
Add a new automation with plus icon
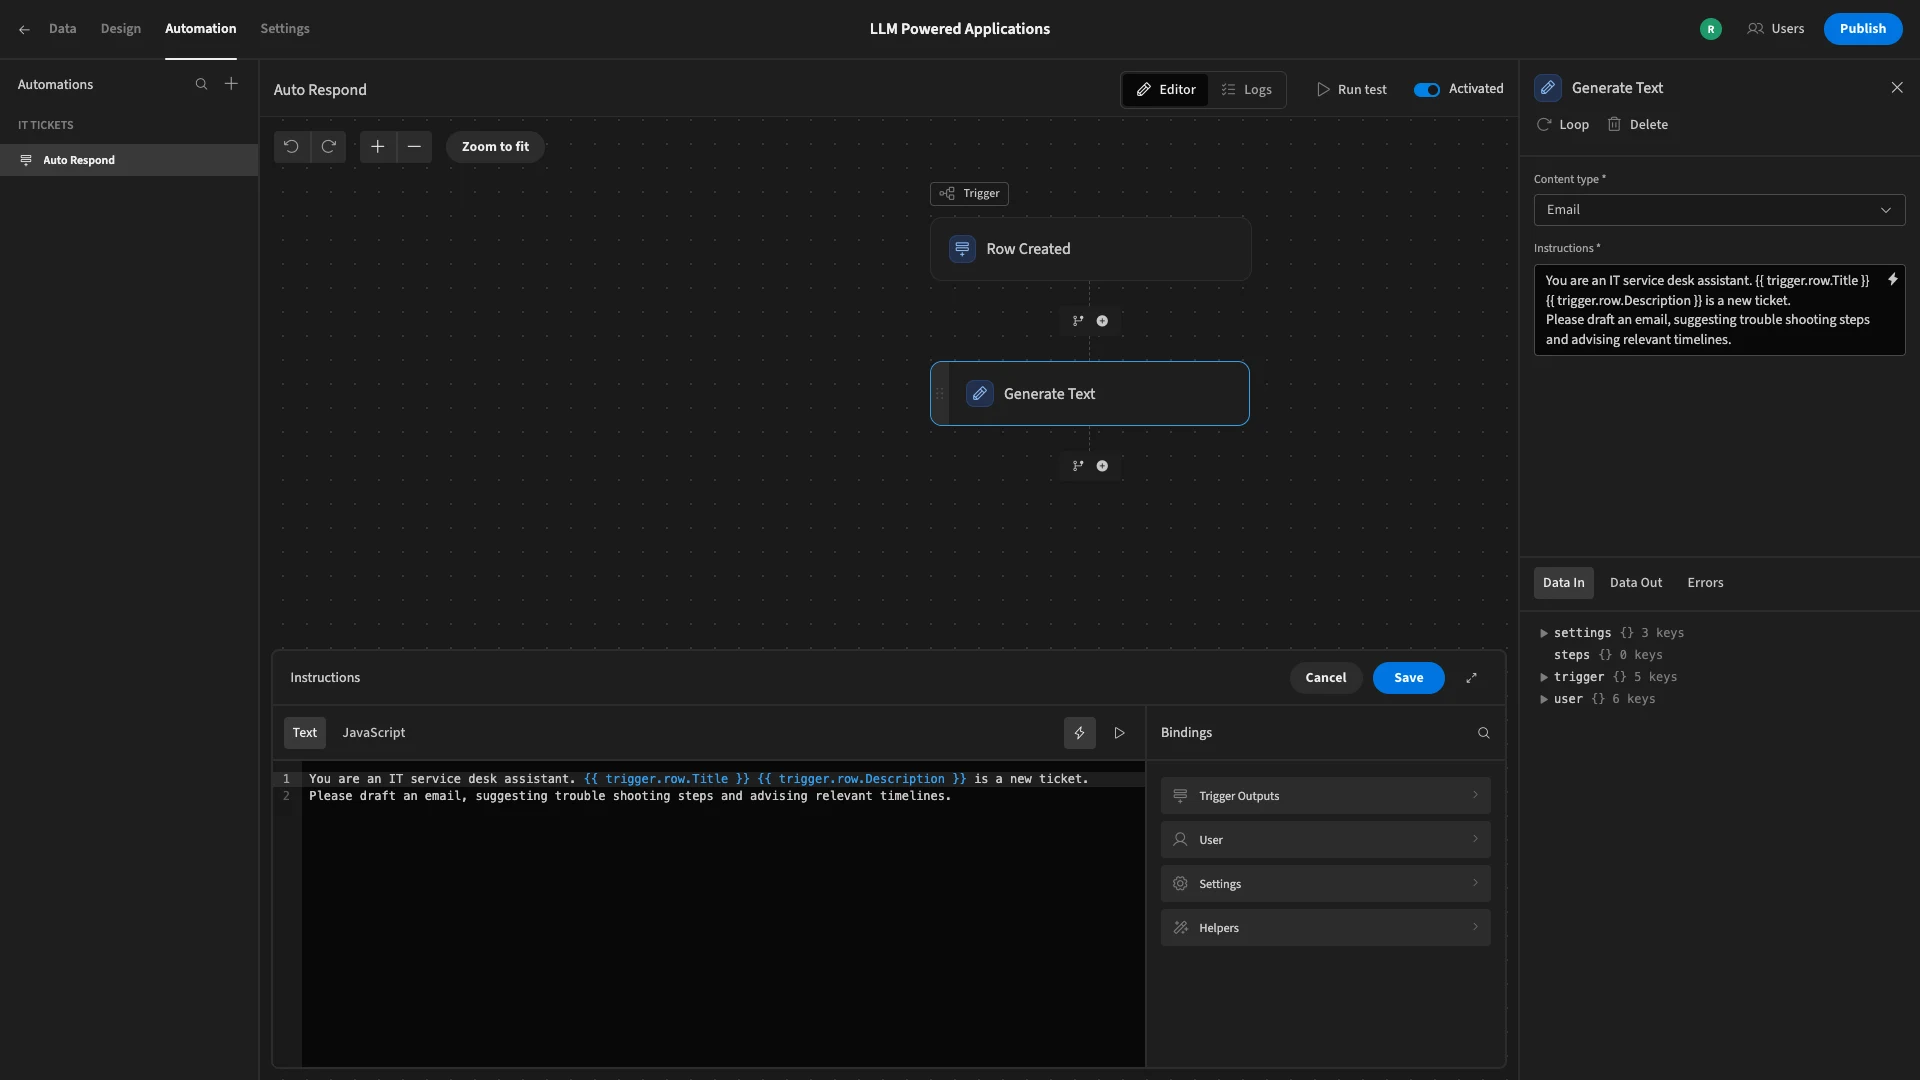click(x=231, y=84)
